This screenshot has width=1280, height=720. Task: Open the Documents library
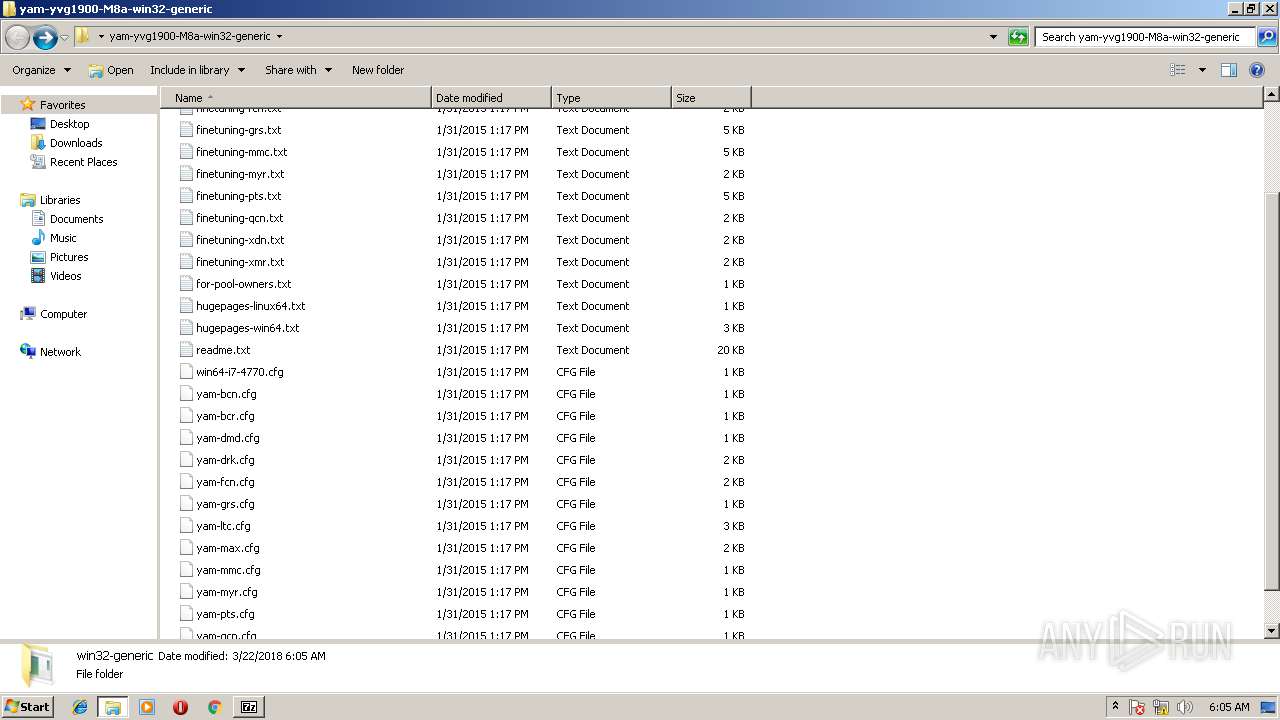76,219
